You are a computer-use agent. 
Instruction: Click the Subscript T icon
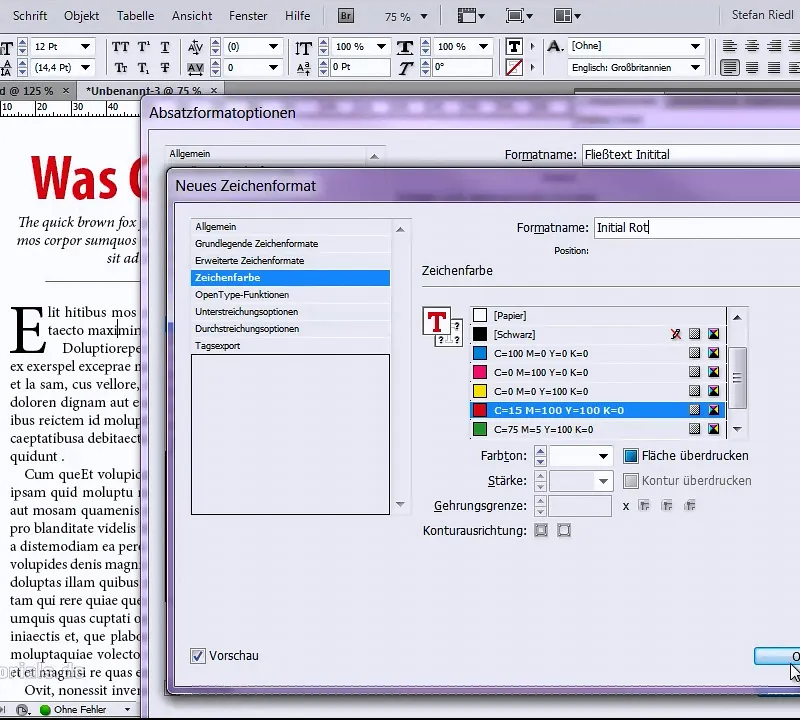pyautogui.click(x=143, y=67)
